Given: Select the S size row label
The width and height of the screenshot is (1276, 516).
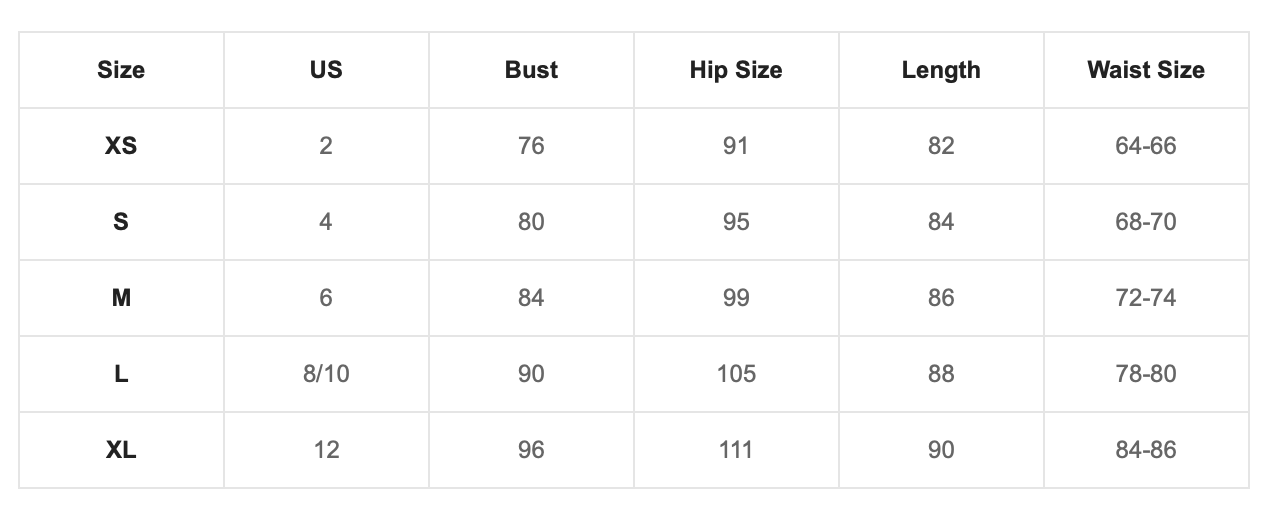Looking at the screenshot, I should pos(121,222).
